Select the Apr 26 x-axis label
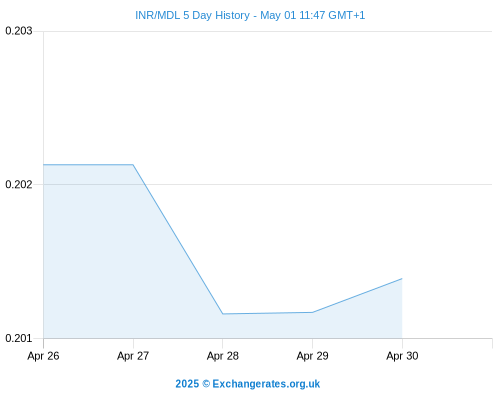 [43, 356]
